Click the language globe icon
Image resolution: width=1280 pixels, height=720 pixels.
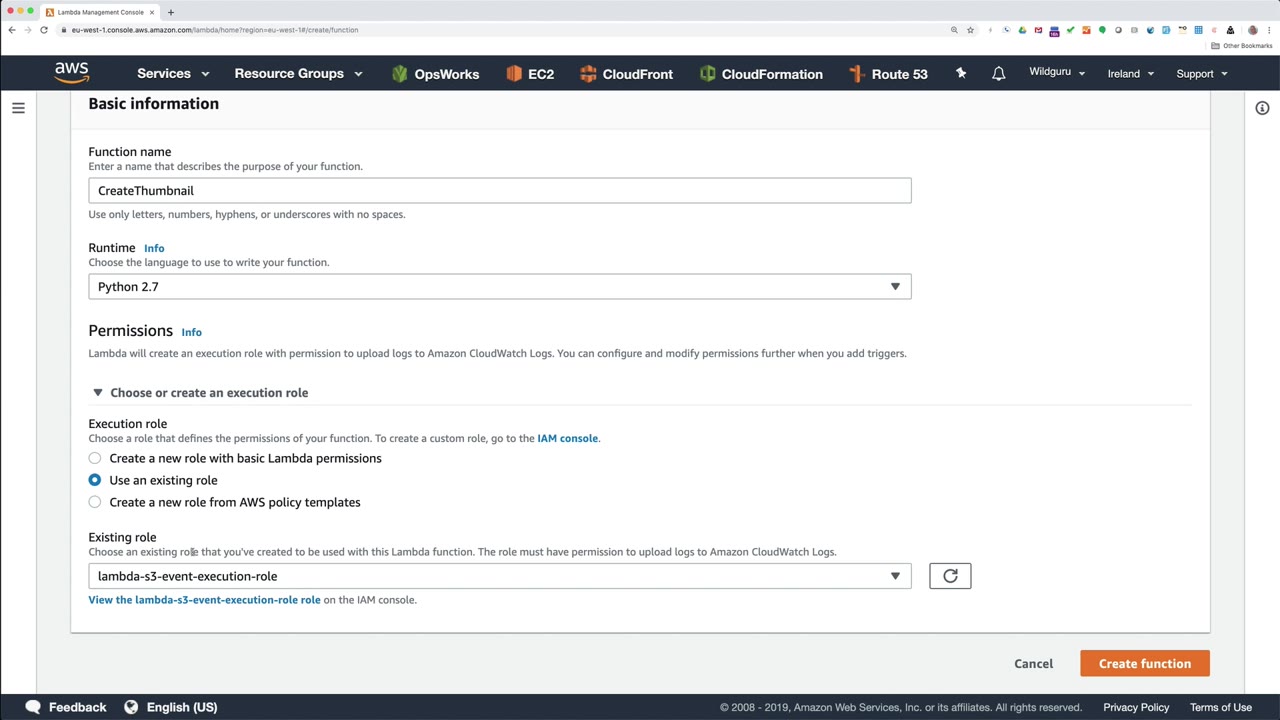[x=131, y=707]
